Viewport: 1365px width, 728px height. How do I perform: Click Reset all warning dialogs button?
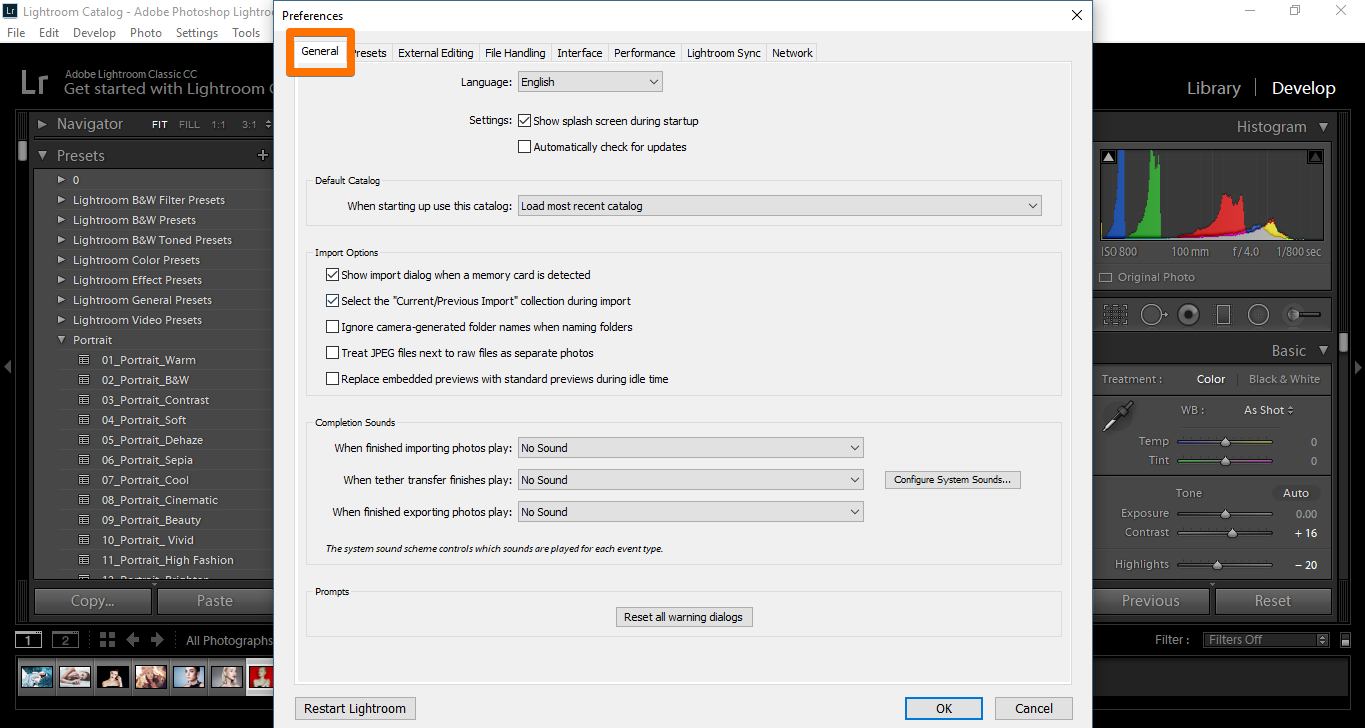(x=684, y=617)
